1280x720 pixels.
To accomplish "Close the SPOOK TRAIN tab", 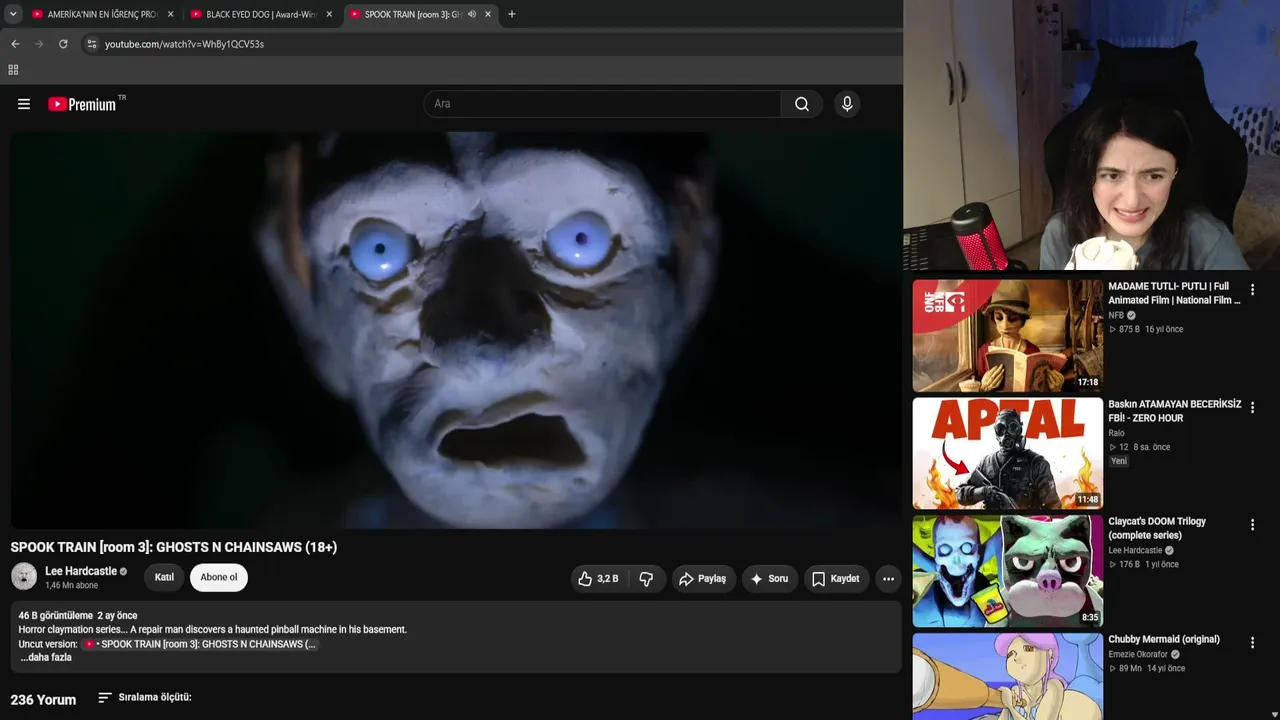I will (487, 15).
